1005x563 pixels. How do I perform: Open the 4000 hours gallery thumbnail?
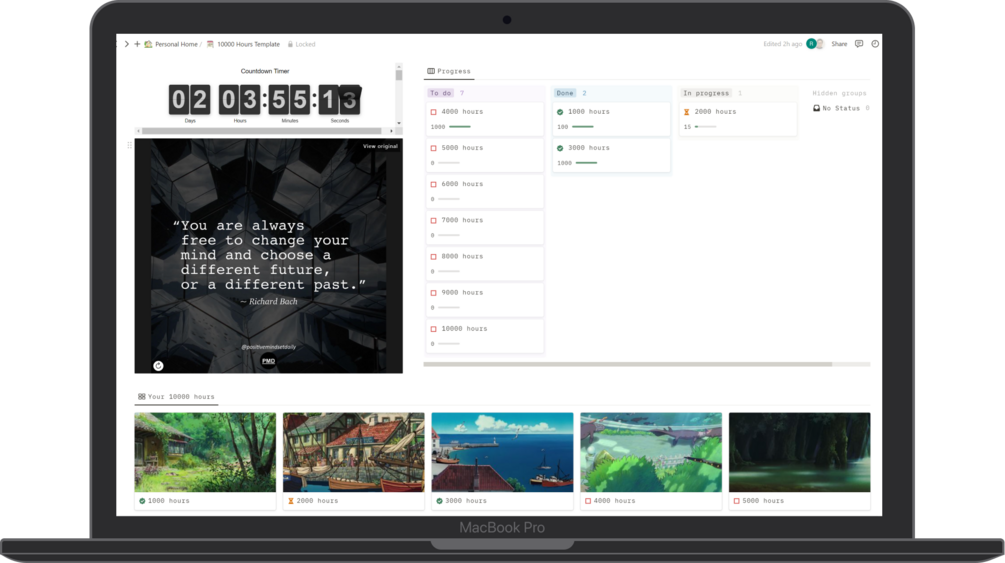point(651,453)
